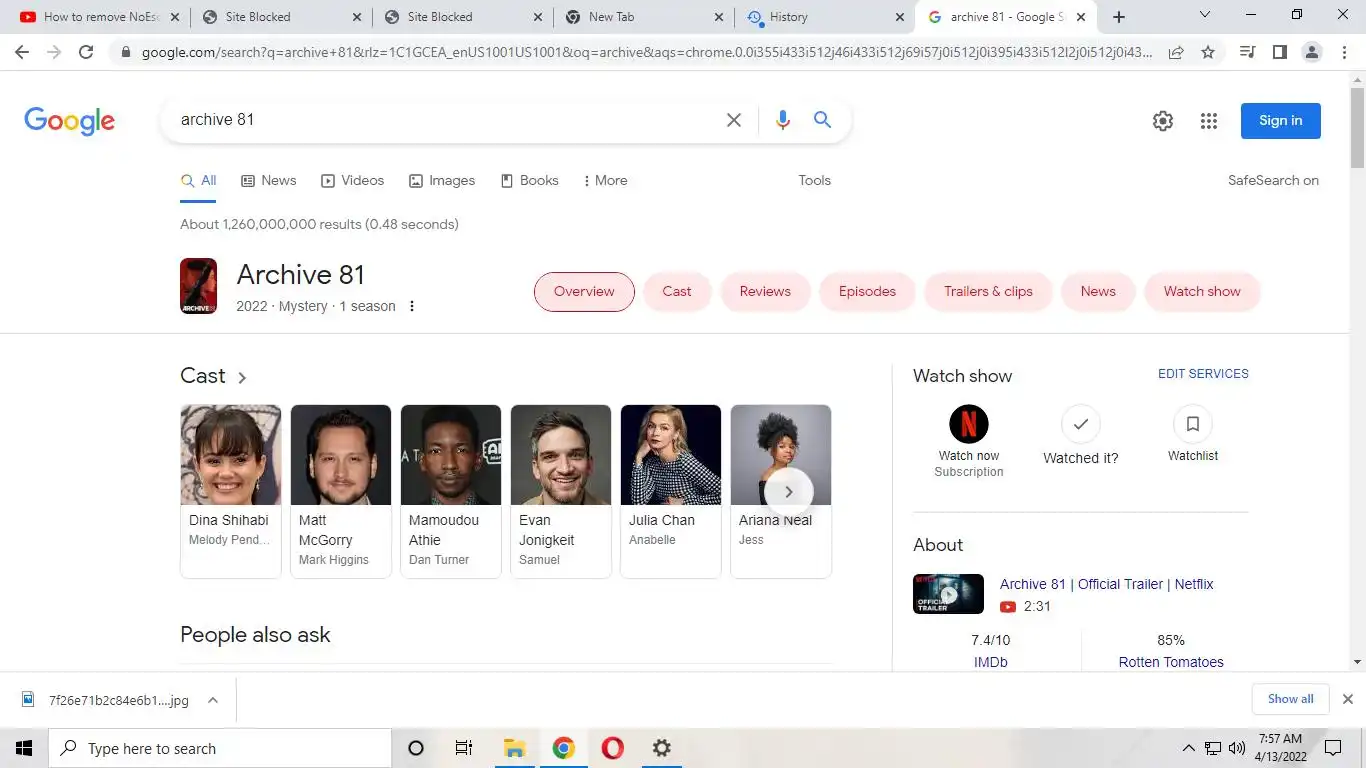The image size is (1366, 768).
Task: Open Netflix Watch now icon
Action: pos(968,424)
